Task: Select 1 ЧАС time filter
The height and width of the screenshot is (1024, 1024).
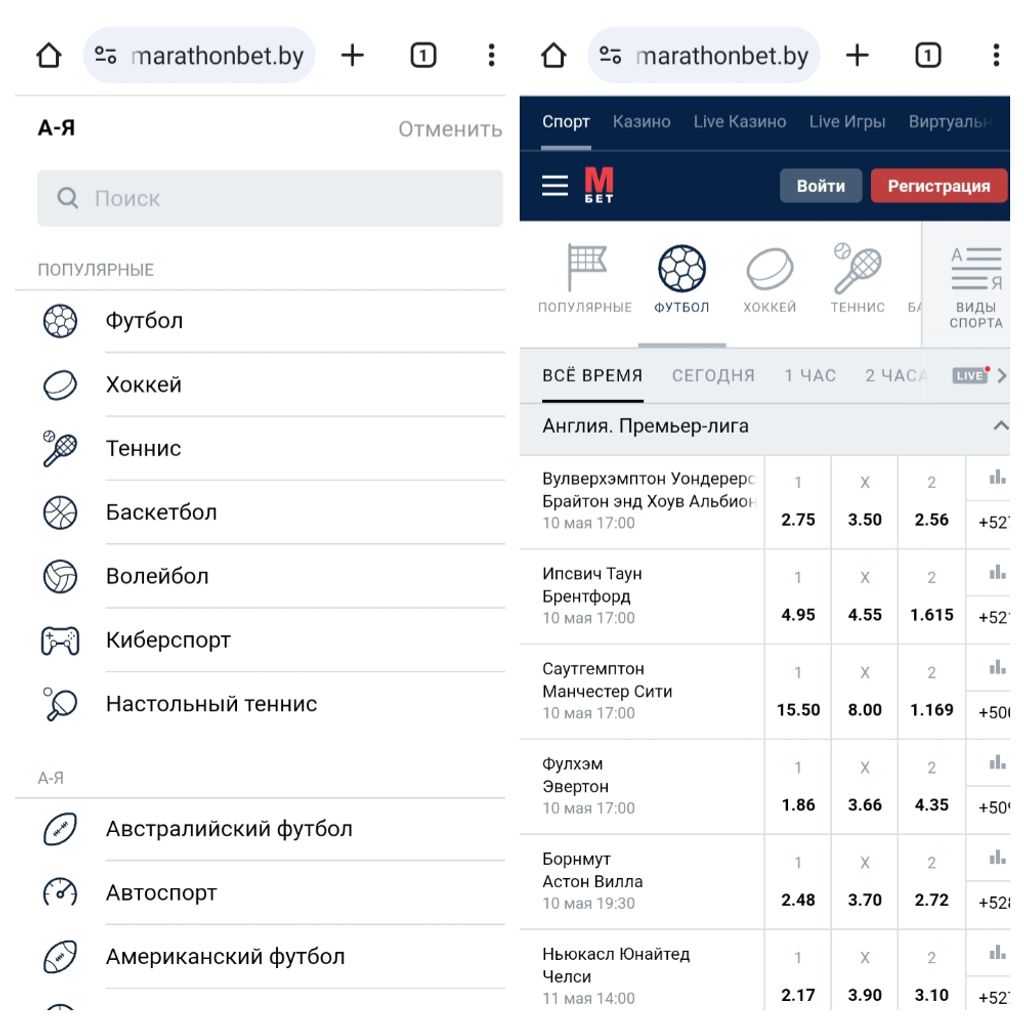Action: (x=810, y=376)
